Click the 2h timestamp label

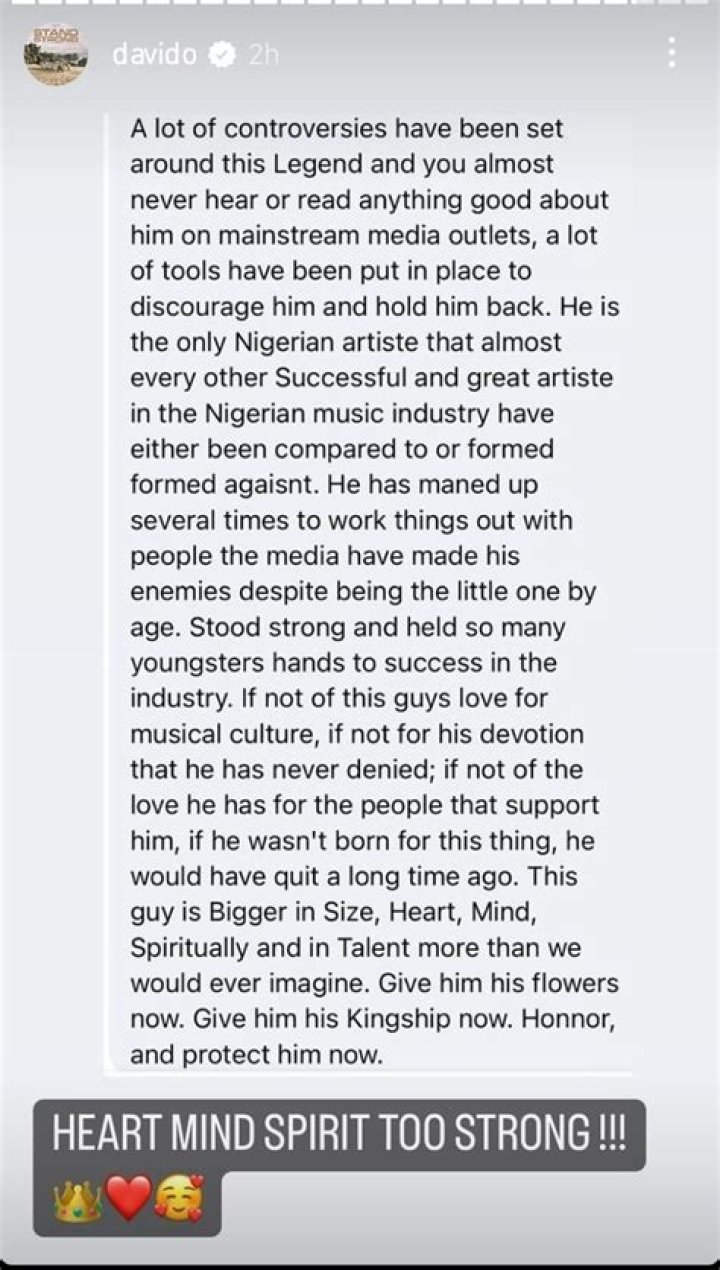(x=263, y=56)
